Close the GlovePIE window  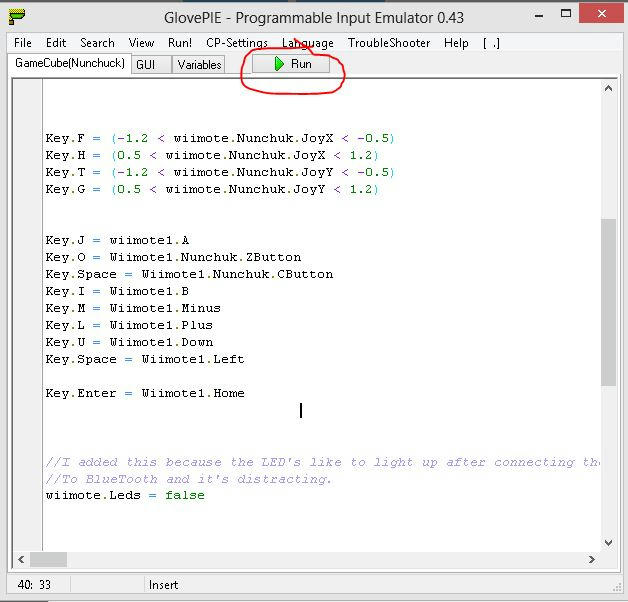click(x=602, y=14)
